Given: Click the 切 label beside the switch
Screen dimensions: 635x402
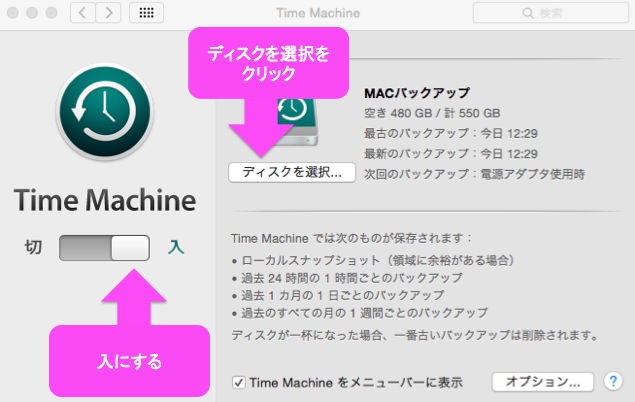Looking at the screenshot, I should click(33, 247).
